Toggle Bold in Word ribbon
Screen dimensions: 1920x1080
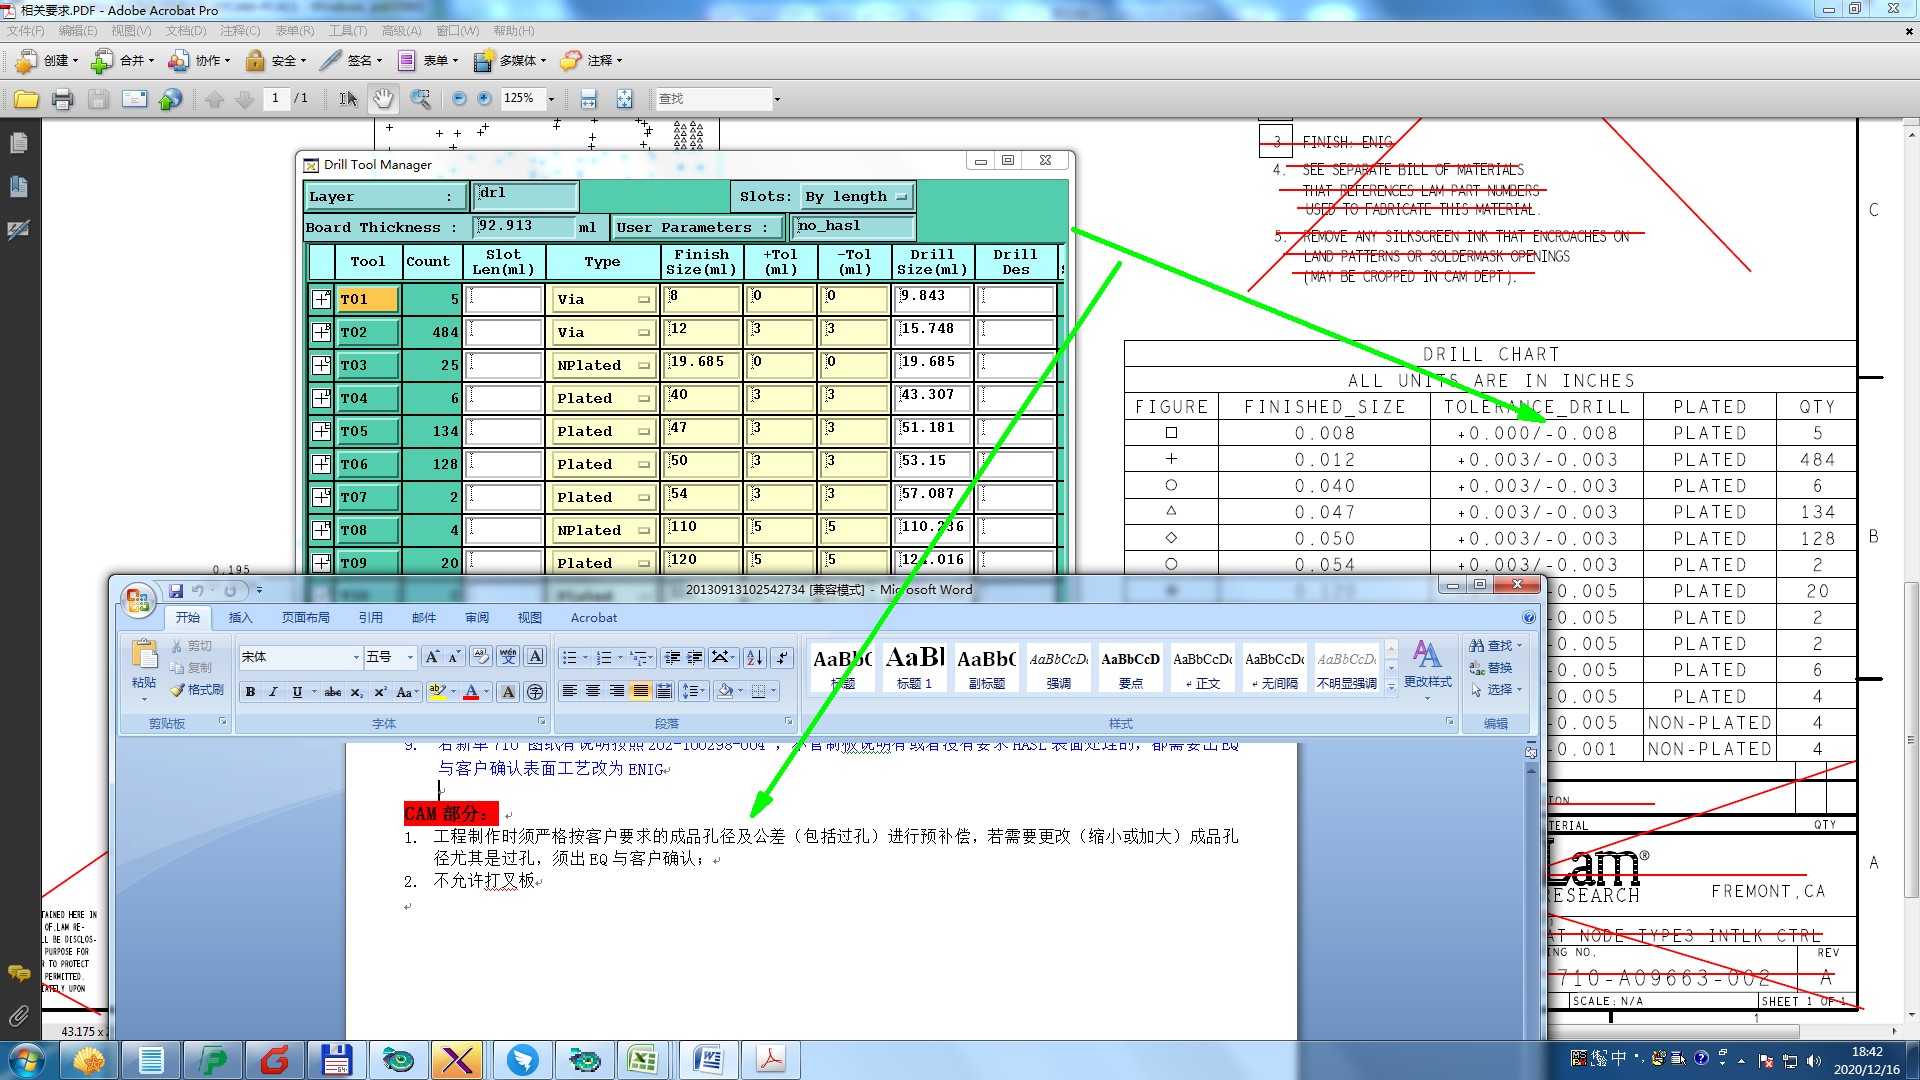[250, 691]
